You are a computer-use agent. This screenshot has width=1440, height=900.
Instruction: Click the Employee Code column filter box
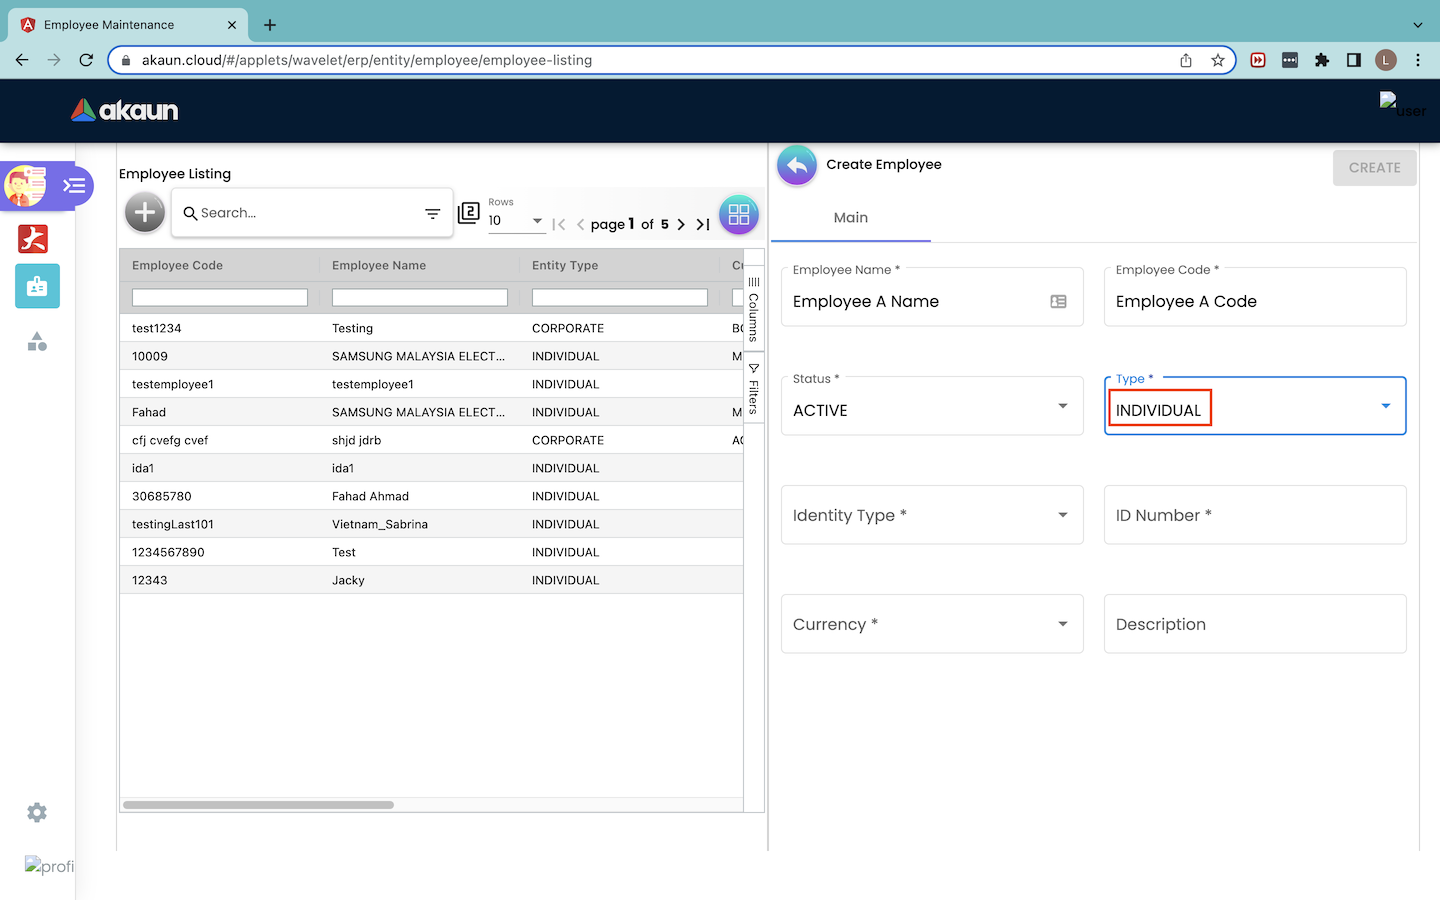point(220,298)
